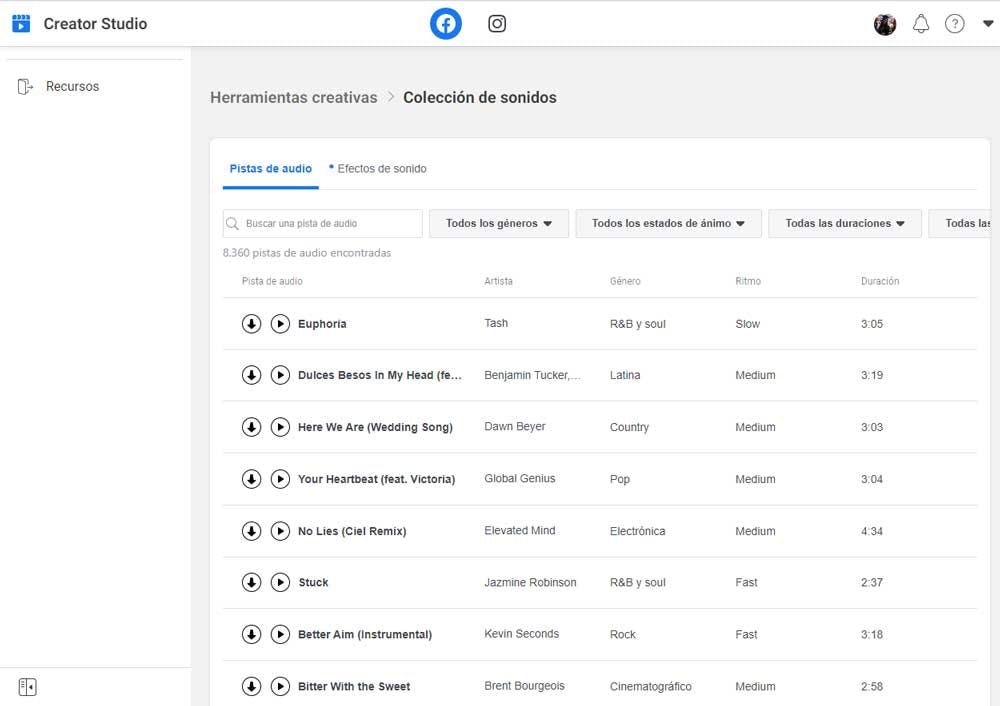The image size is (1000, 706).
Task: Open the help question mark icon
Action: 955,24
